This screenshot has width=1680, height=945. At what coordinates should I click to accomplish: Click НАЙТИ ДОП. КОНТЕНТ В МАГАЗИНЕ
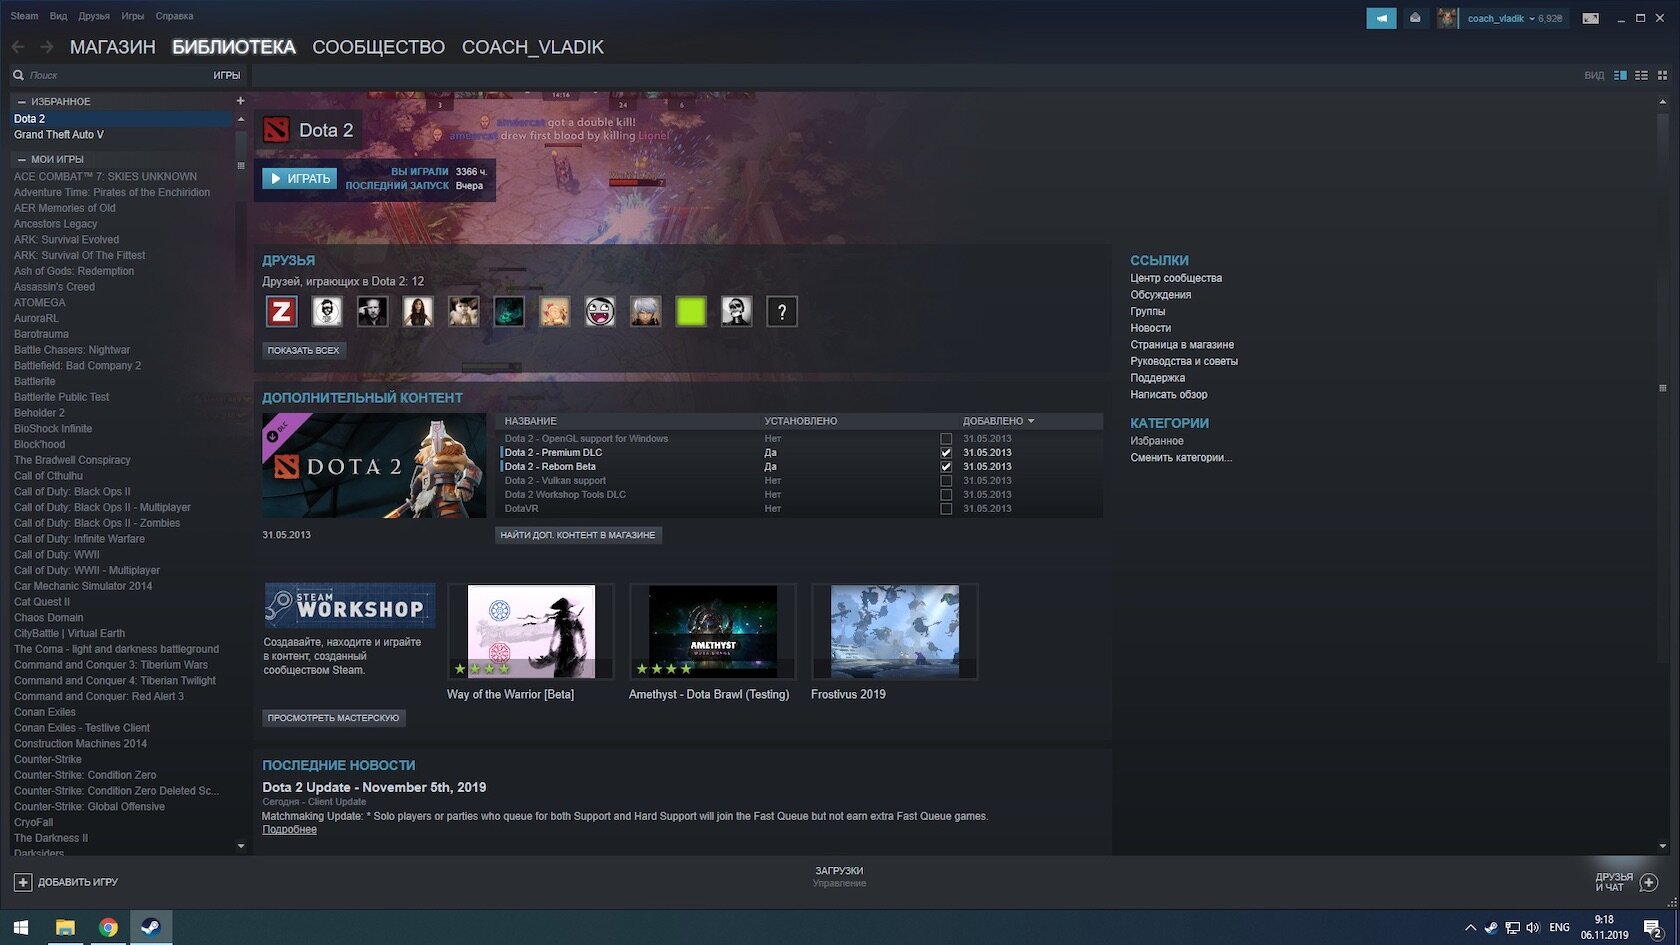click(x=578, y=535)
